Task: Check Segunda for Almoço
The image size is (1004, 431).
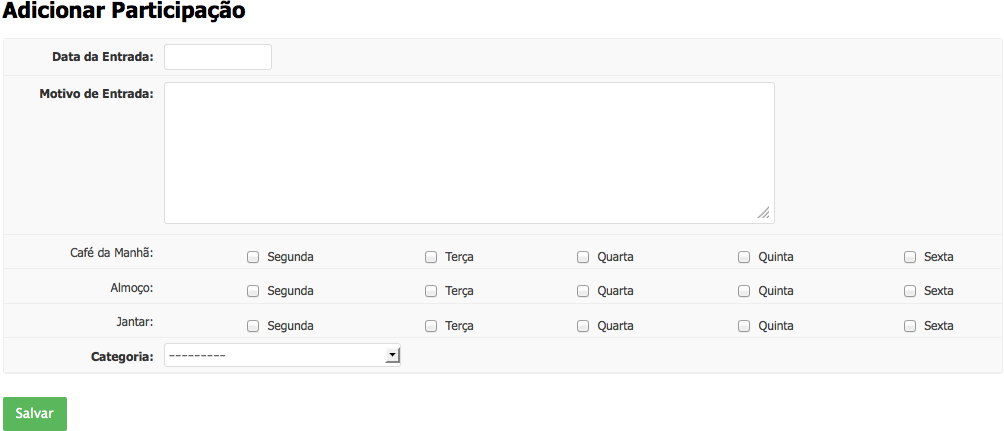Action: point(253,291)
